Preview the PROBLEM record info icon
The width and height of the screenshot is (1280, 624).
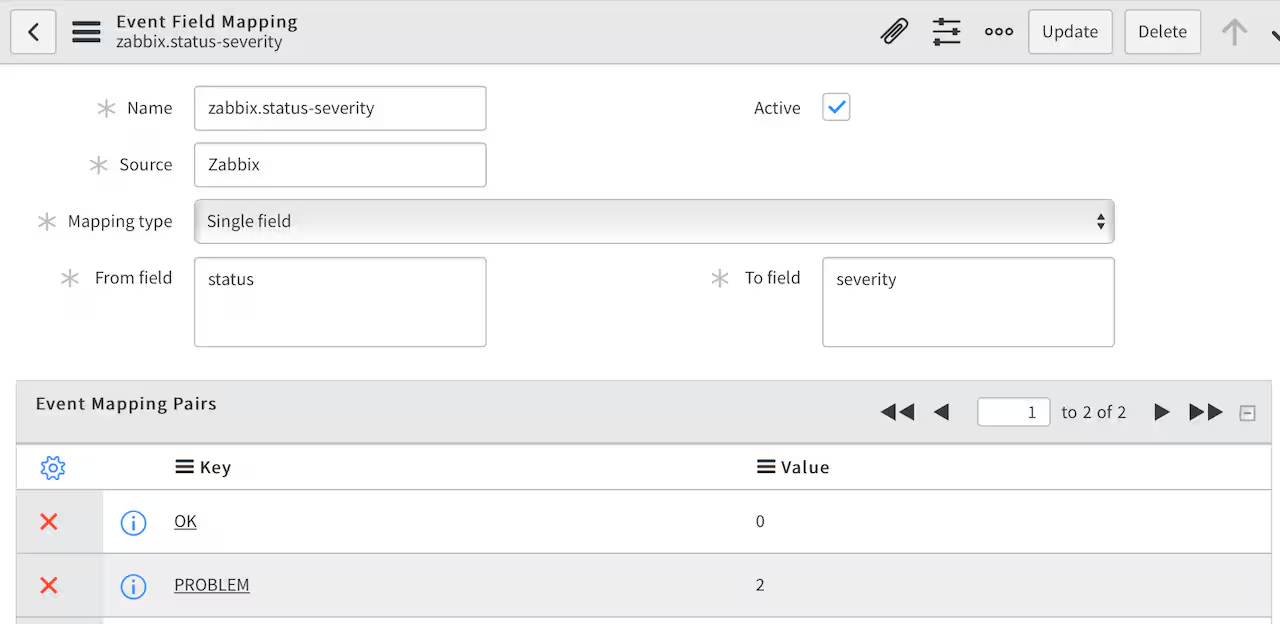(133, 586)
